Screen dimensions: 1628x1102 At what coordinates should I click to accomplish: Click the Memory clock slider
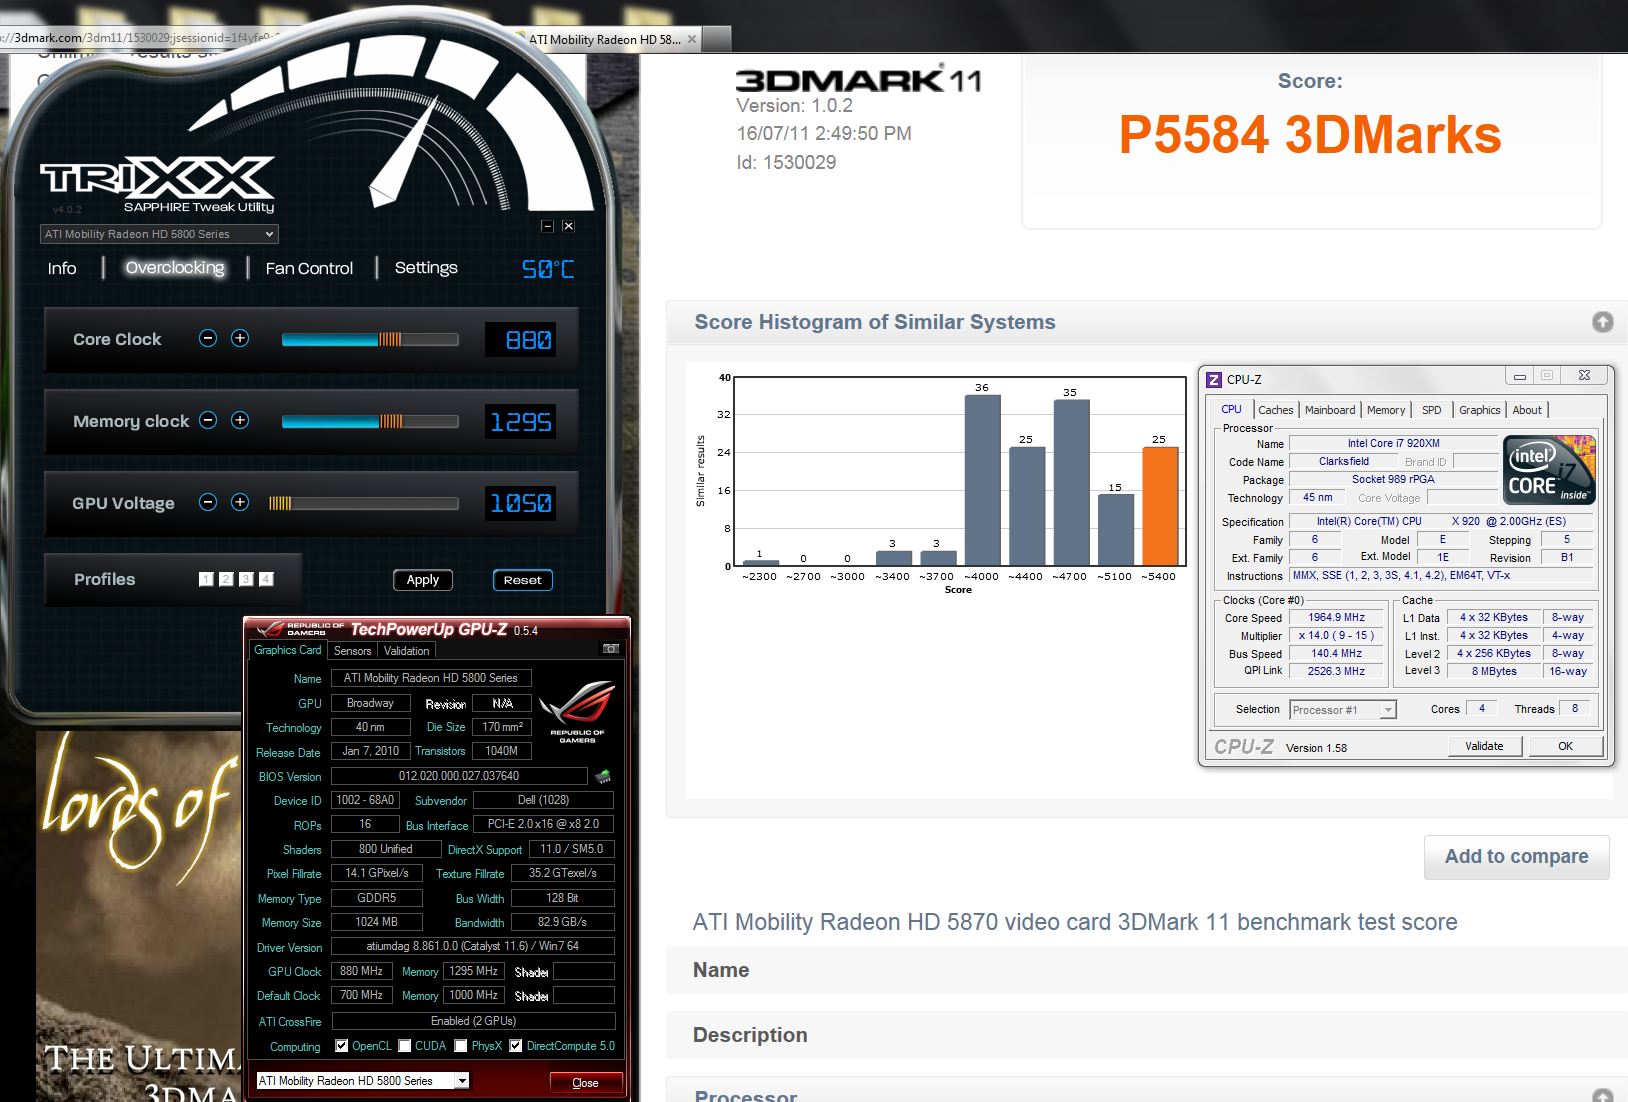point(370,422)
